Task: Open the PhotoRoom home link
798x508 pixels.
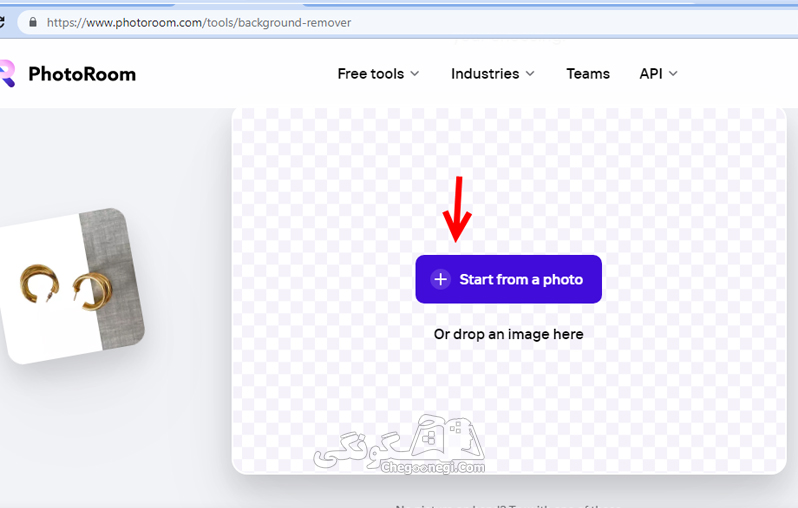Action: coord(82,74)
